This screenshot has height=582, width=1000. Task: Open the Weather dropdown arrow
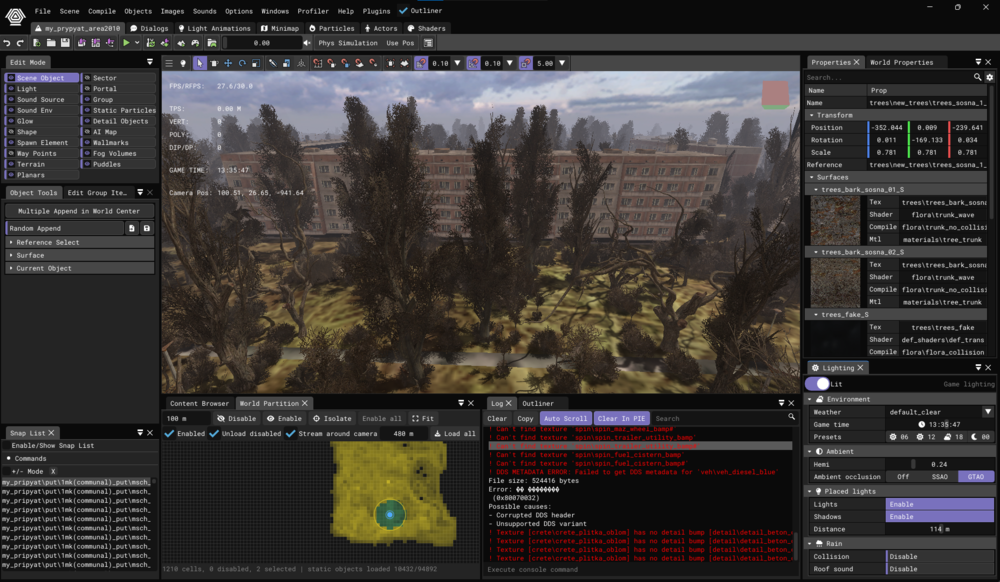(x=988, y=412)
